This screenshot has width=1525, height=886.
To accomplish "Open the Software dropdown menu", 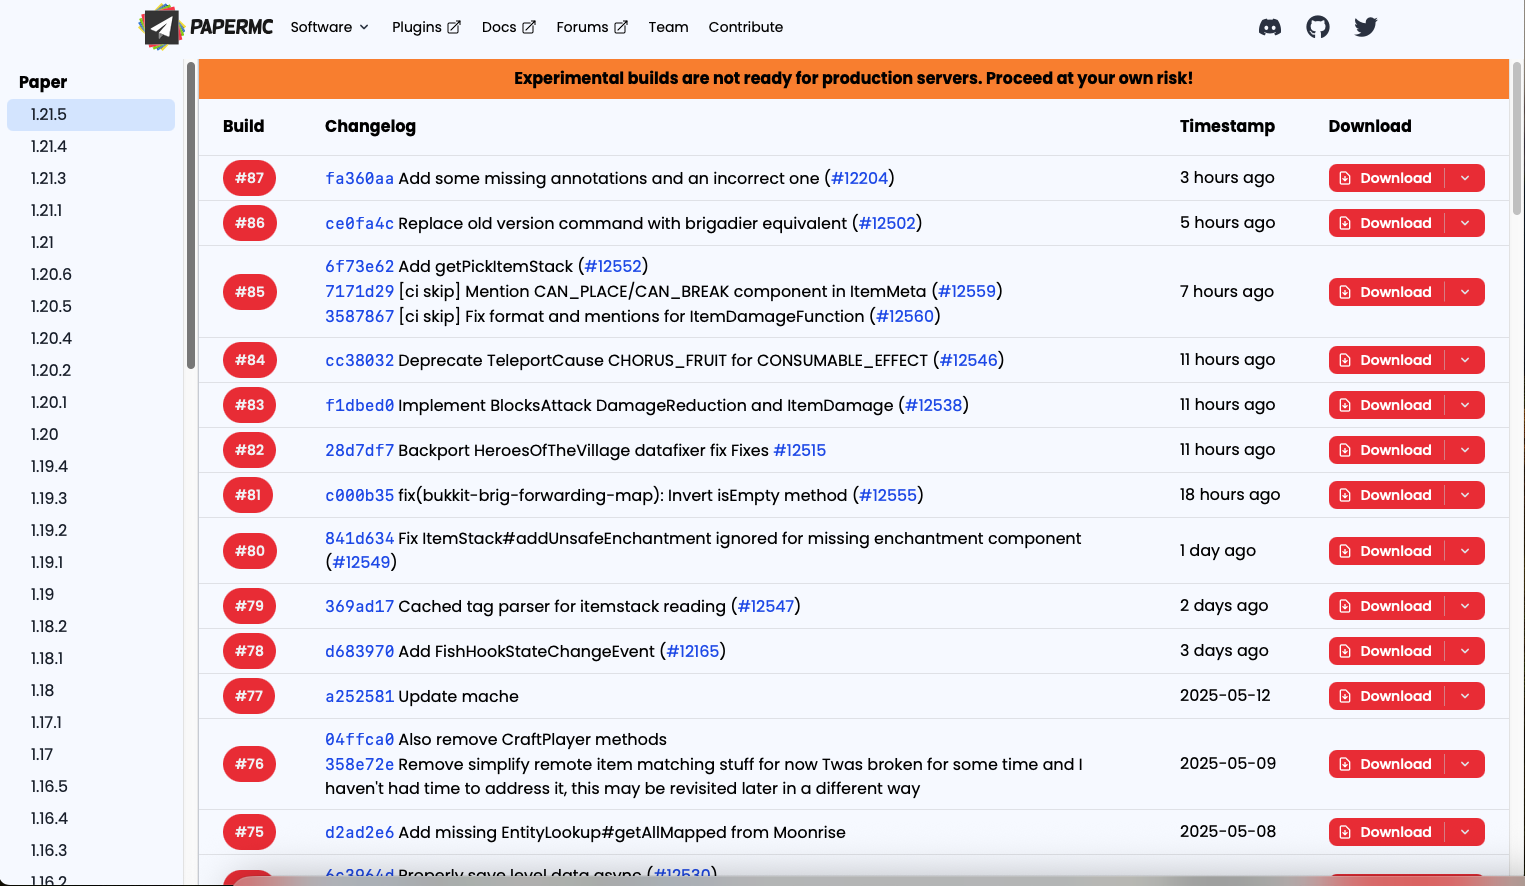I will pyautogui.click(x=330, y=27).
